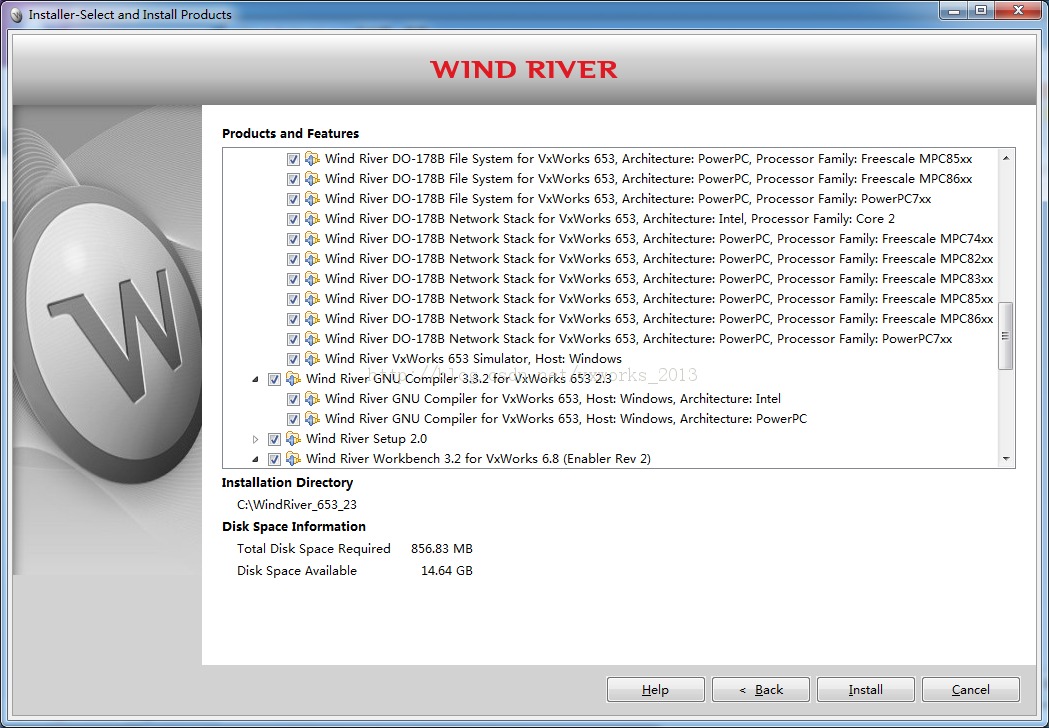Click the scrollbar down arrow in product list
1049x728 pixels.
click(x=1006, y=459)
